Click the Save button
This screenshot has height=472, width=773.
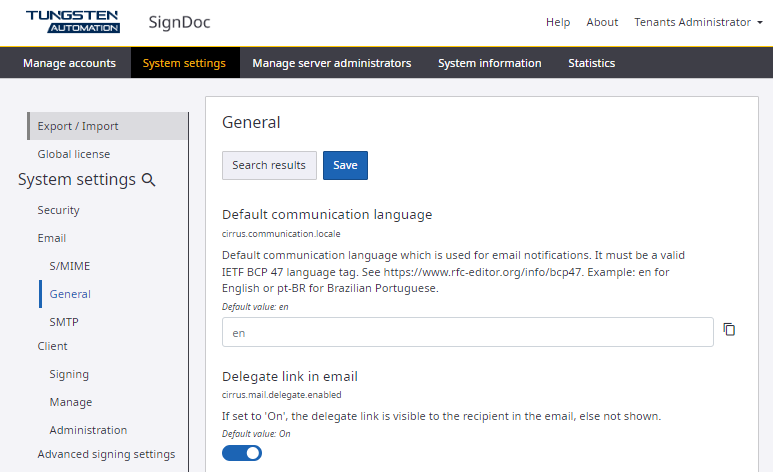[345, 165]
